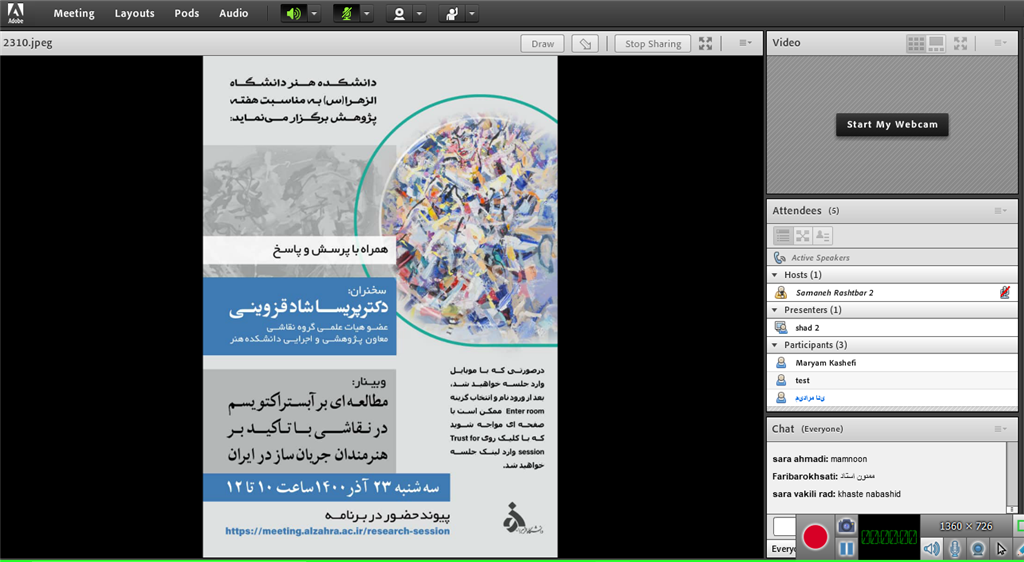Click the Adobe logo in top bar
The image size is (1024, 562).
coord(16,13)
